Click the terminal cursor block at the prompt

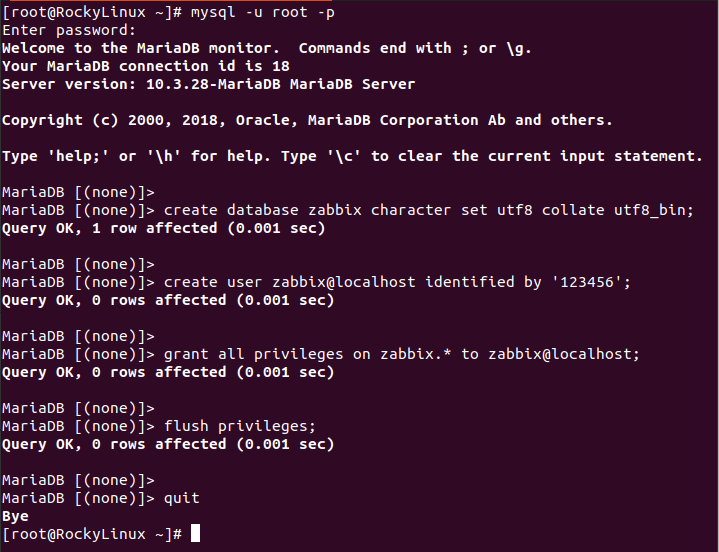click(195, 533)
